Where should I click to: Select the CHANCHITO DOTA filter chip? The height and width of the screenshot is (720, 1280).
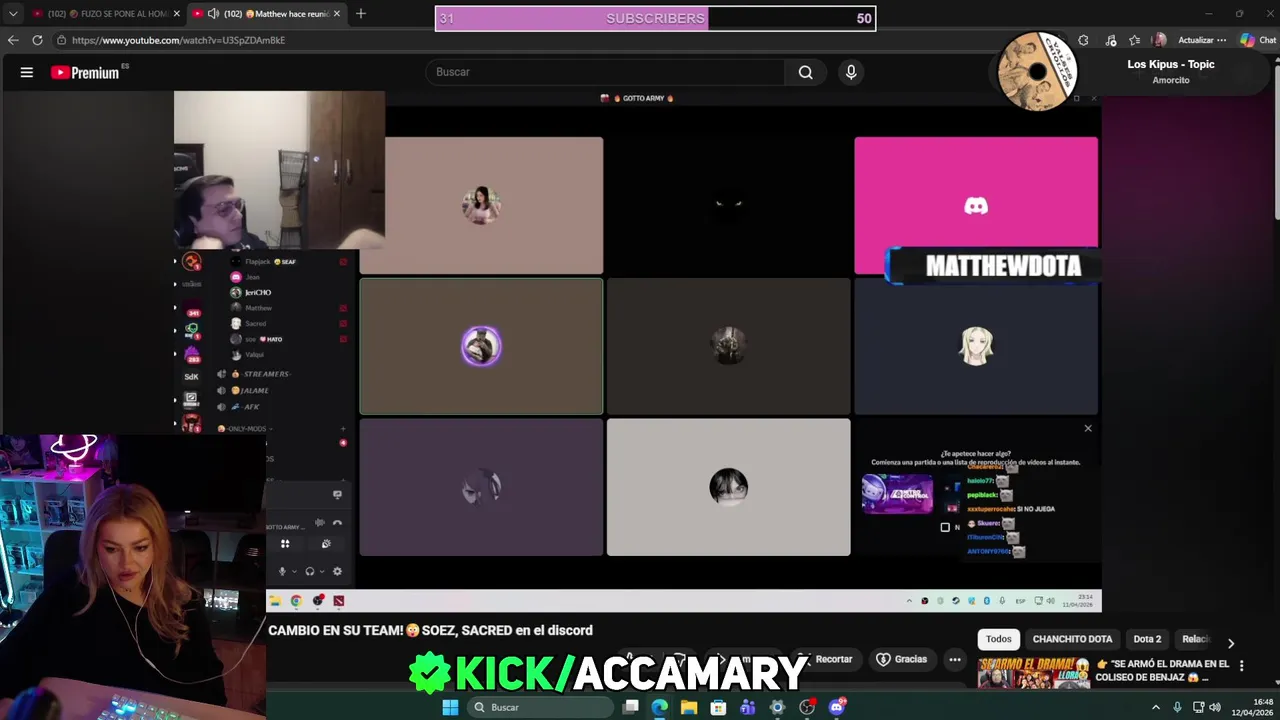(x=1072, y=639)
